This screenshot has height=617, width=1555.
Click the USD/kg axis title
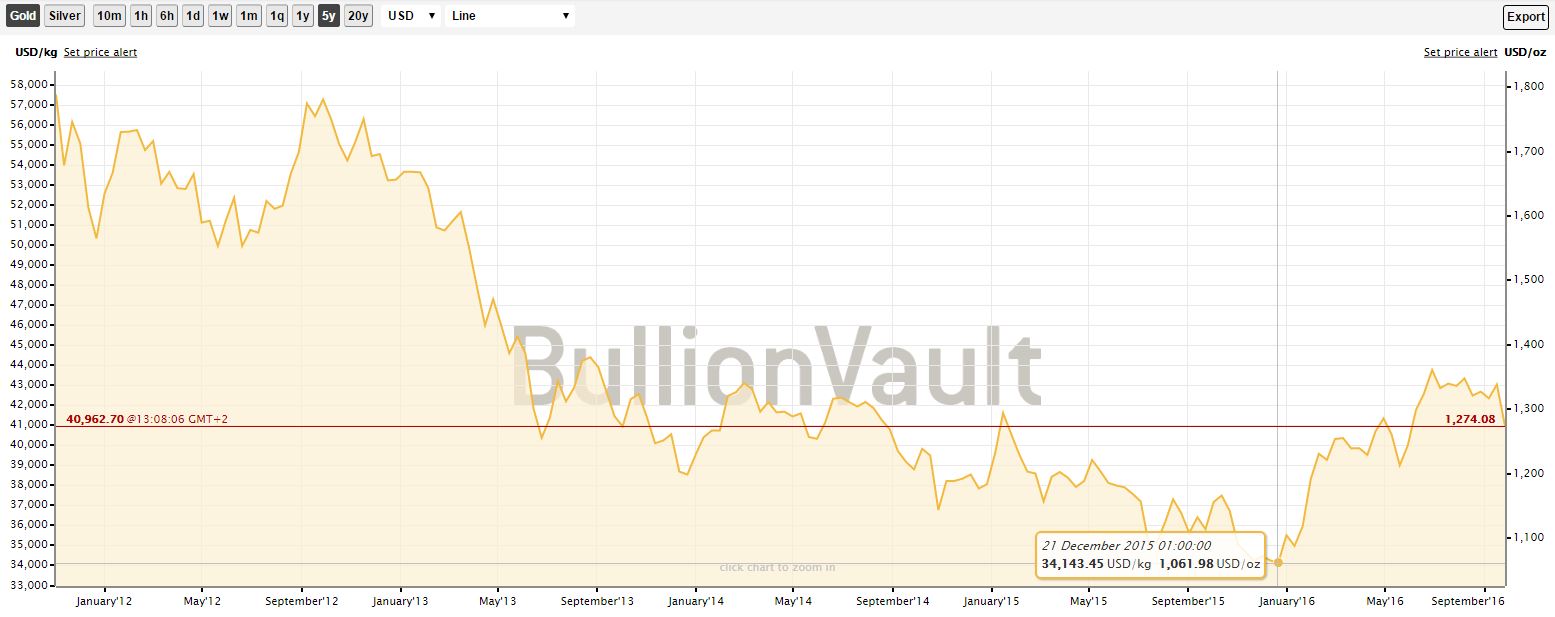coord(36,52)
